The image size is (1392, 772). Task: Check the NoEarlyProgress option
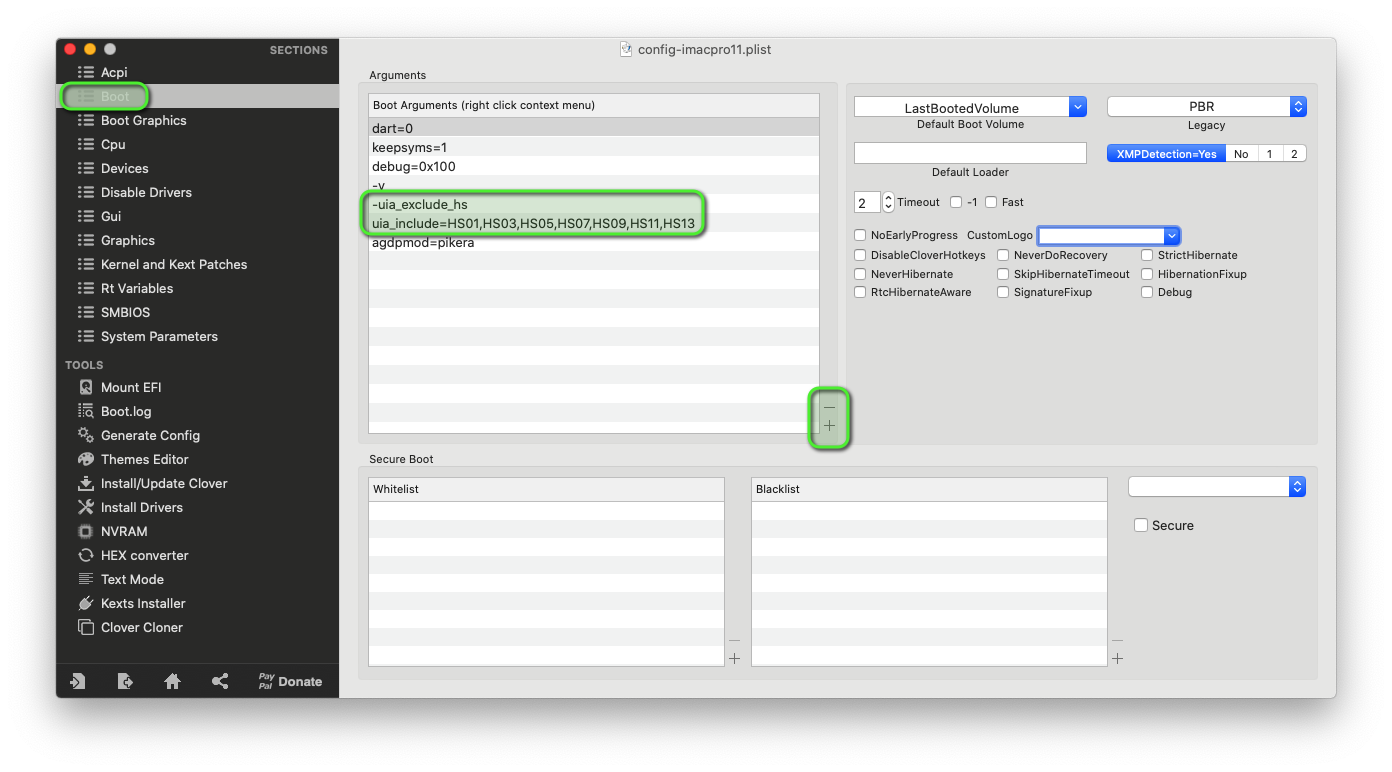(860, 235)
